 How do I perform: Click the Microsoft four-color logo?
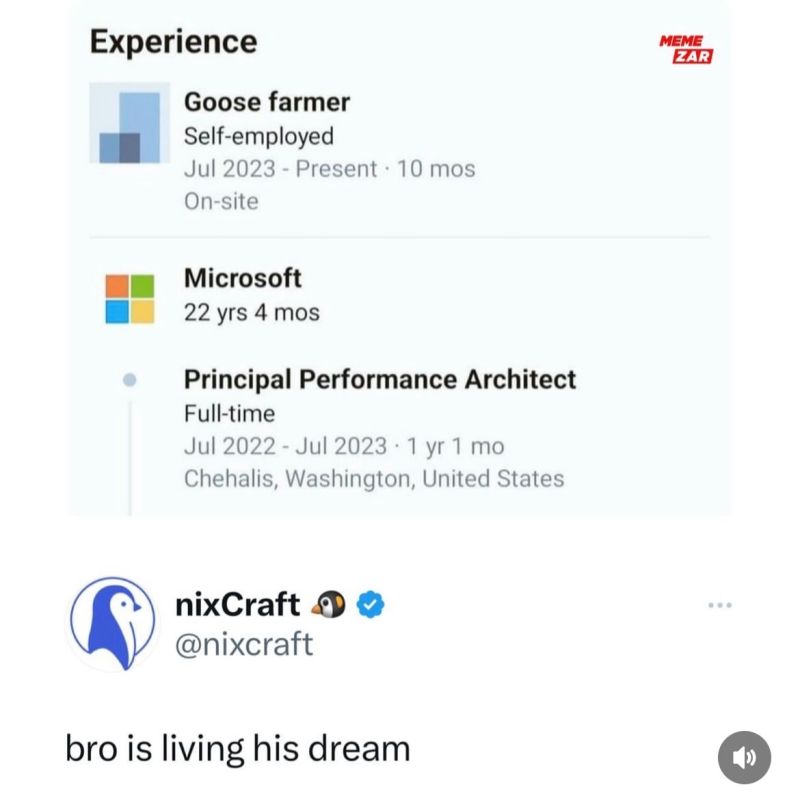tap(130, 298)
